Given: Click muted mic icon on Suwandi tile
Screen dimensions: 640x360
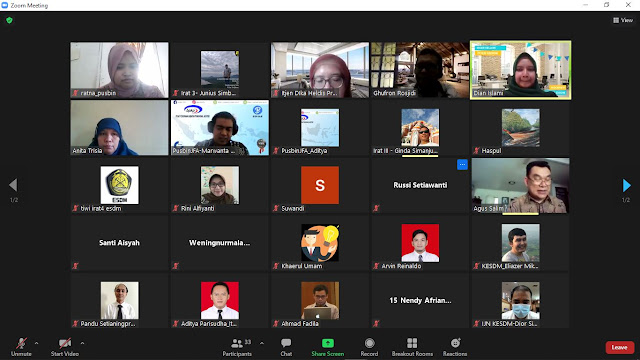Looking at the screenshot, I should tap(276, 209).
